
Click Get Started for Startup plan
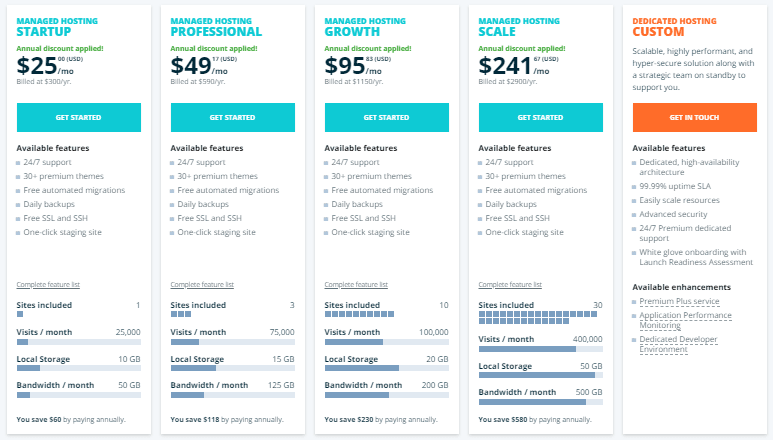(78, 117)
